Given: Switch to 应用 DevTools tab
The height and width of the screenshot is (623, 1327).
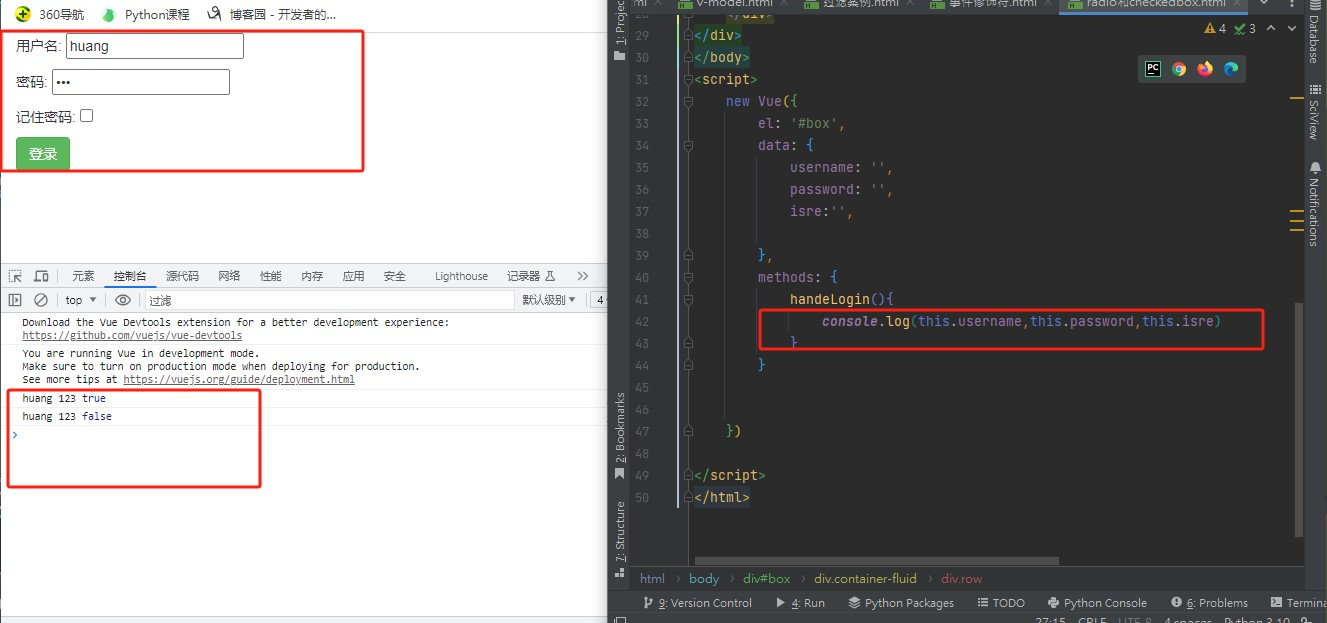Looking at the screenshot, I should [353, 276].
